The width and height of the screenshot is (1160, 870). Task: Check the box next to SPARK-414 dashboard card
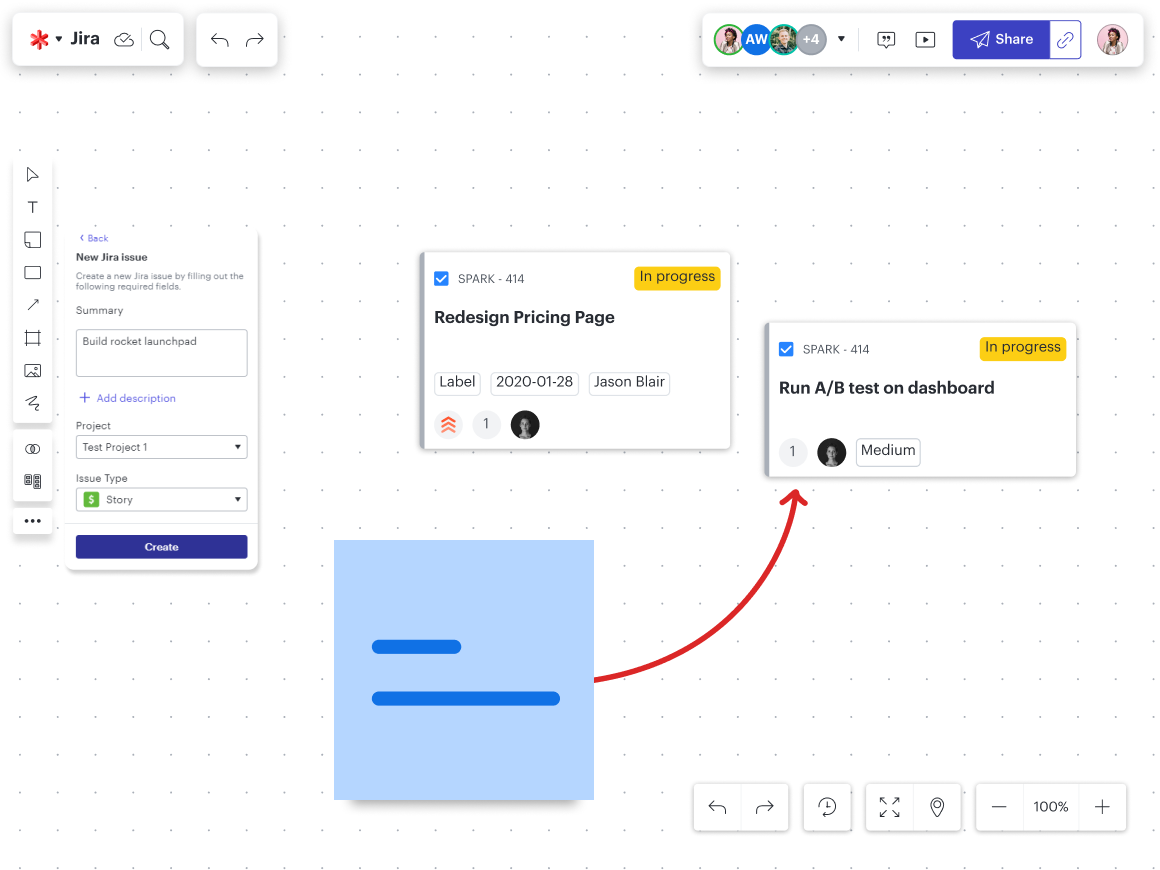(x=787, y=348)
